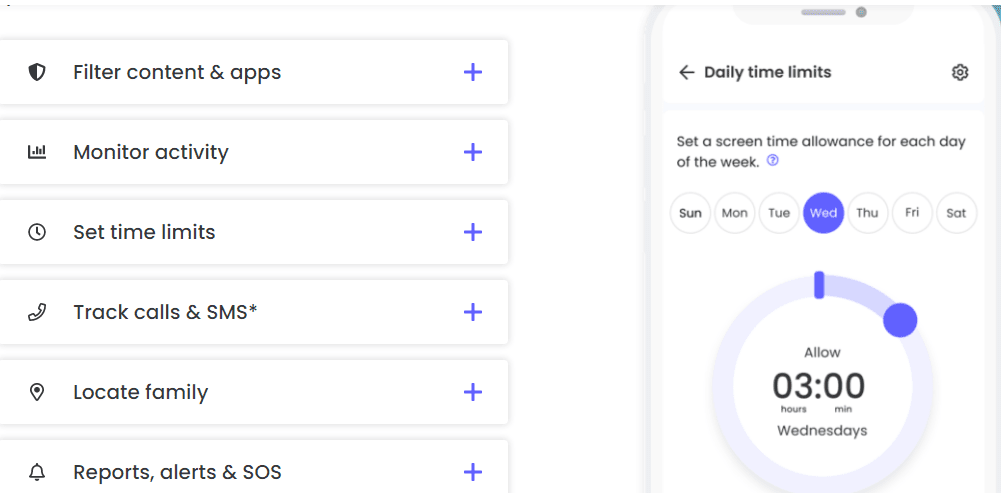Click the bell icon beside Reports, alerts & SOS
The image size is (1001, 493).
pyautogui.click(x=37, y=472)
